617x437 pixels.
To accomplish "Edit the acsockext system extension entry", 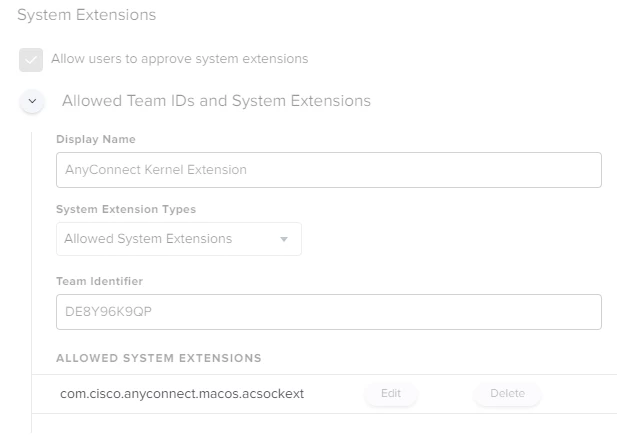I will [391, 393].
